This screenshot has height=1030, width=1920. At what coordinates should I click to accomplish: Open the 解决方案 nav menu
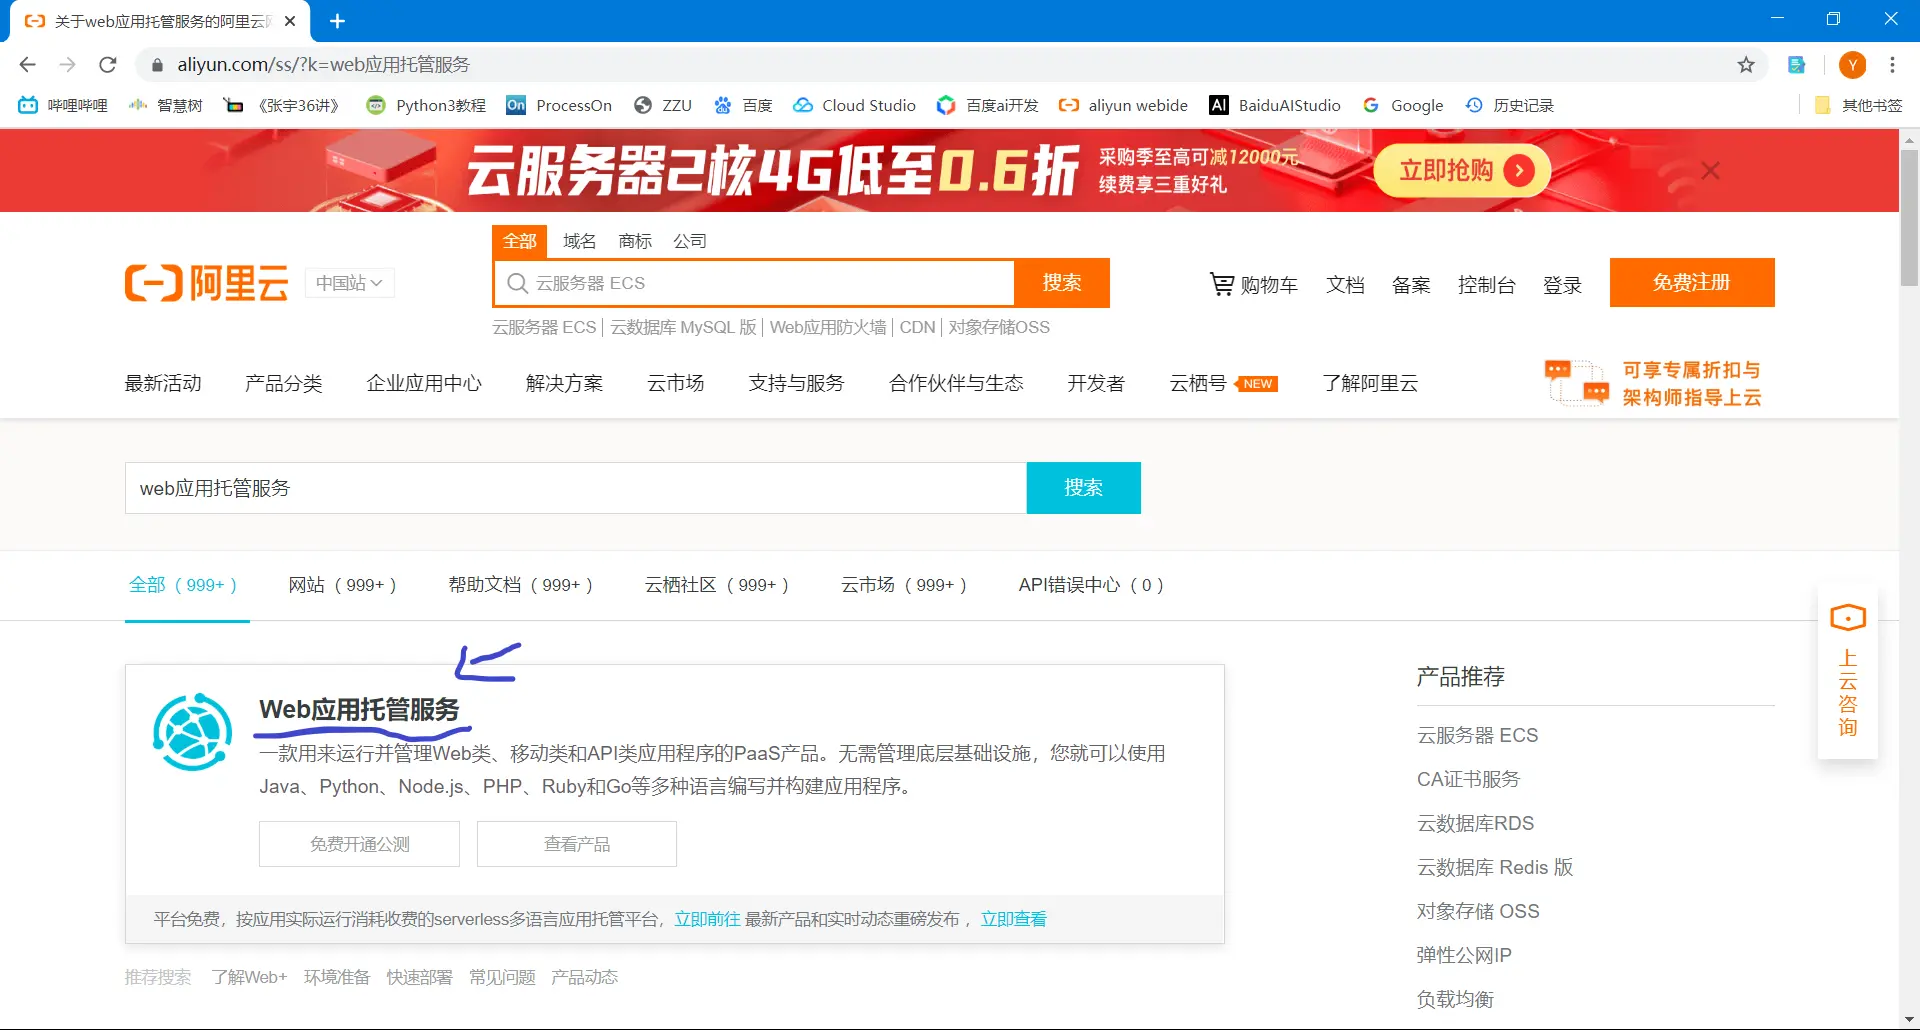point(564,383)
